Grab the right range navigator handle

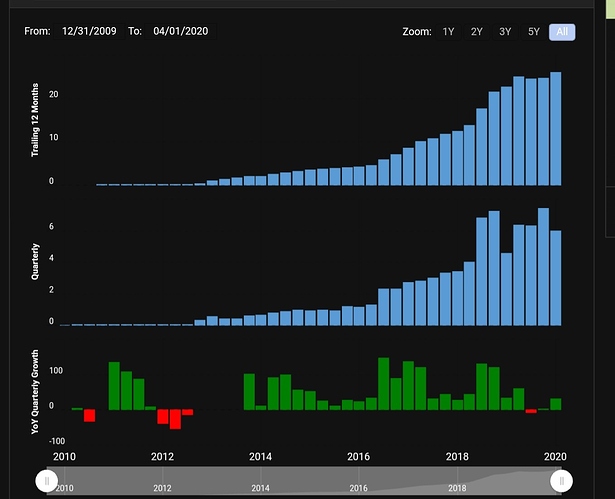click(561, 481)
